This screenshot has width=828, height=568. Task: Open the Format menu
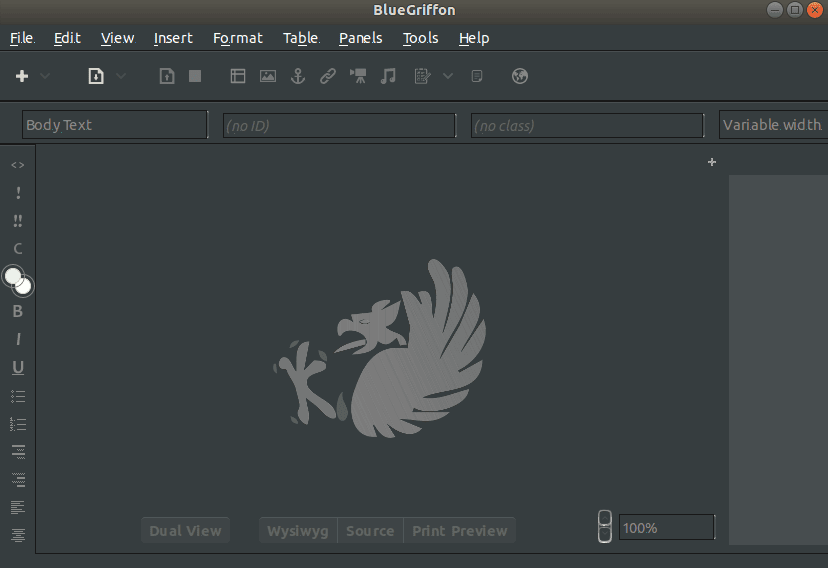click(x=238, y=38)
